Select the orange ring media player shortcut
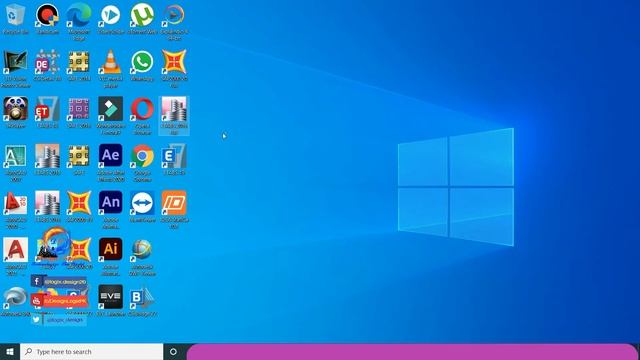640x360 pixels. pos(174,15)
